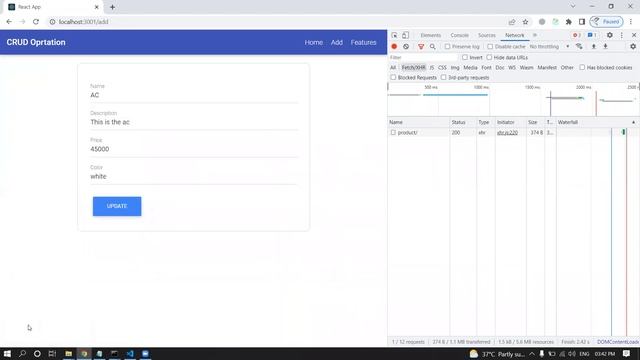Reload the page in the browser
Viewport: 640px width, 360px height.
pyautogui.click(x=36, y=22)
